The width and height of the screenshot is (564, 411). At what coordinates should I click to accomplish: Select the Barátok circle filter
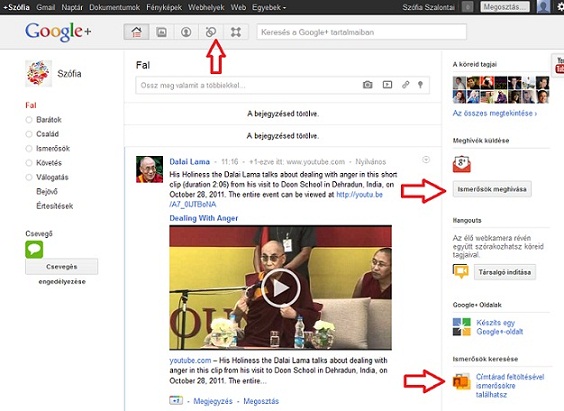pos(44,120)
